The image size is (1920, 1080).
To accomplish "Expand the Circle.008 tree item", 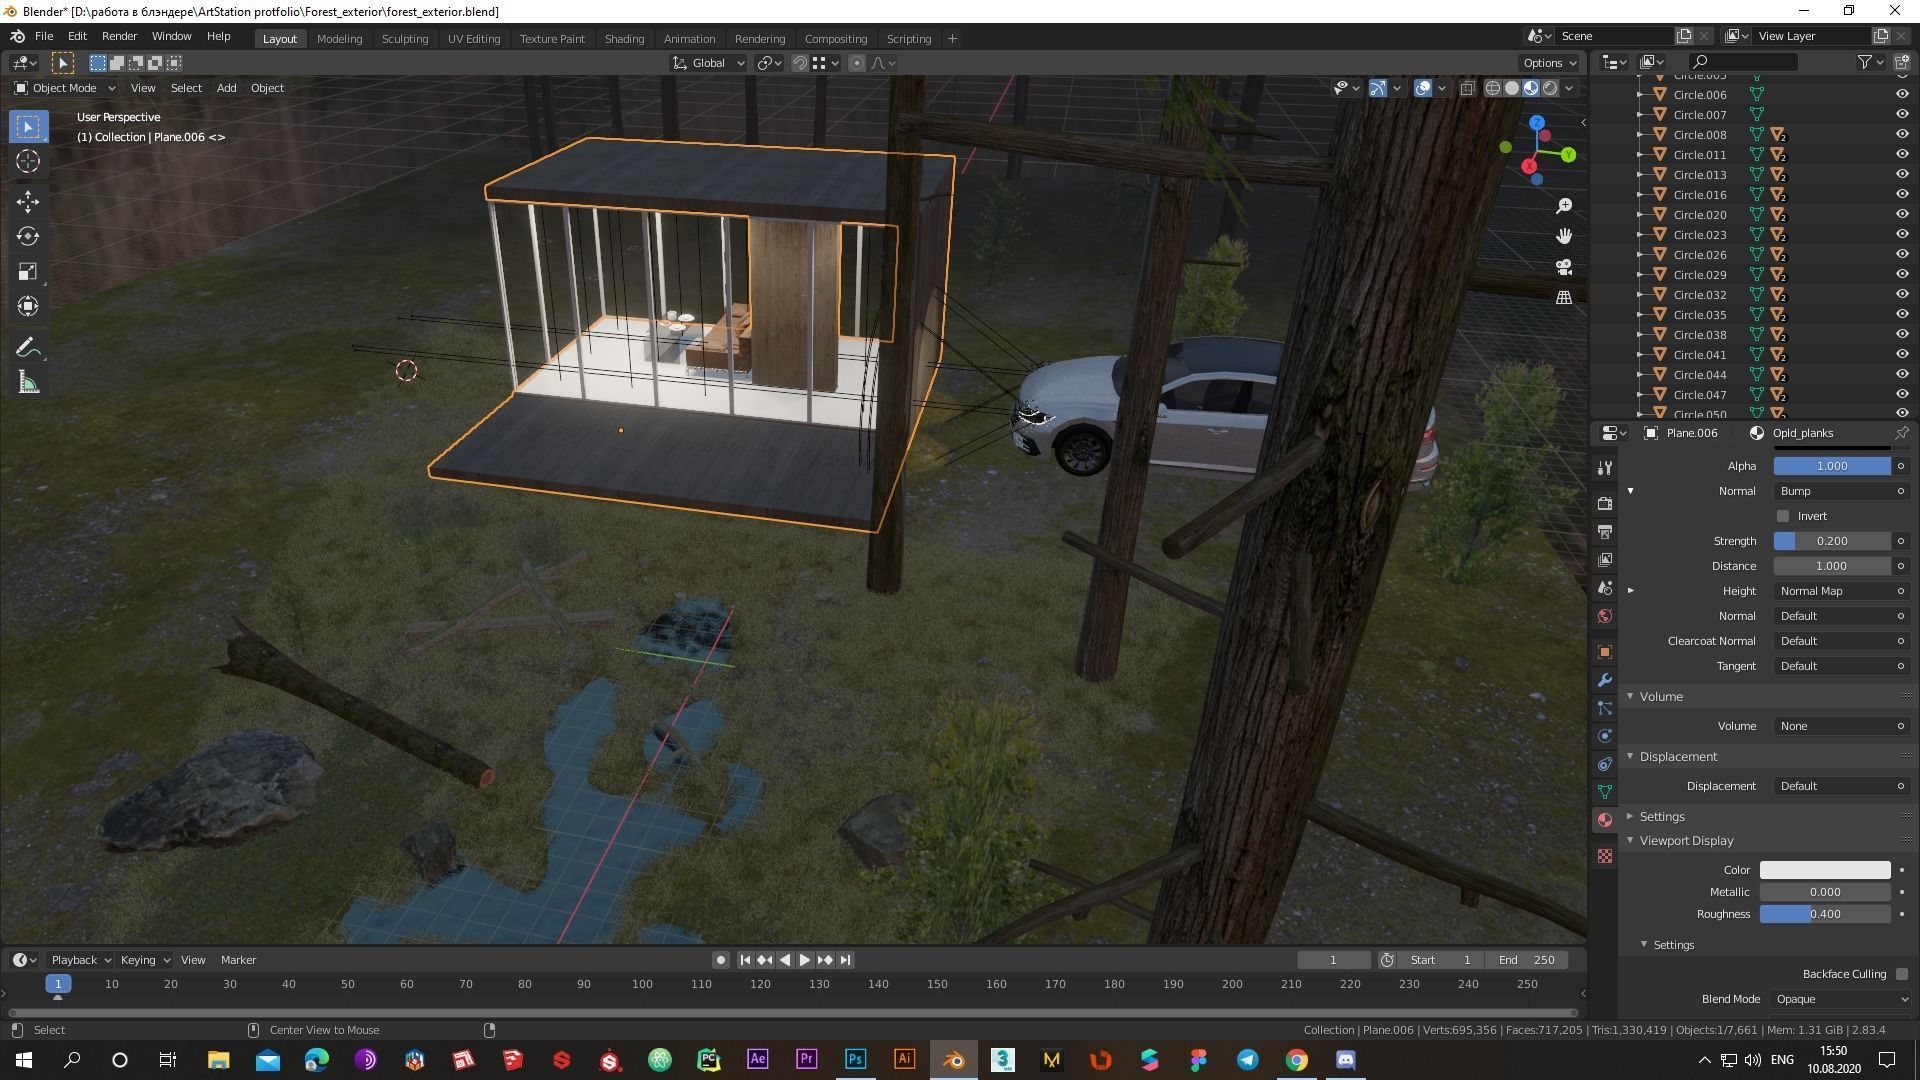I will [x=1639, y=134].
